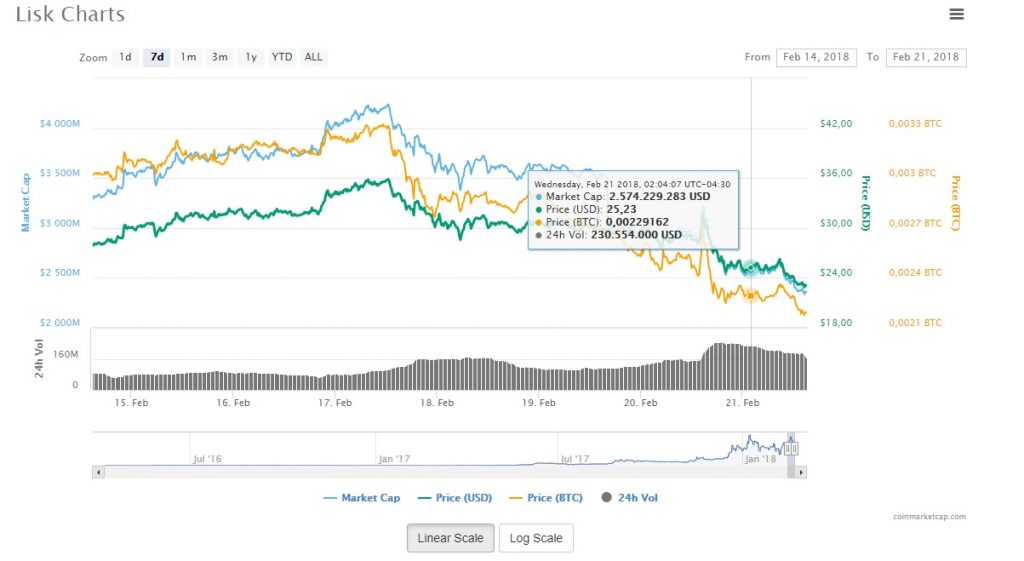Click the $2 000M market cap label

click(x=60, y=323)
